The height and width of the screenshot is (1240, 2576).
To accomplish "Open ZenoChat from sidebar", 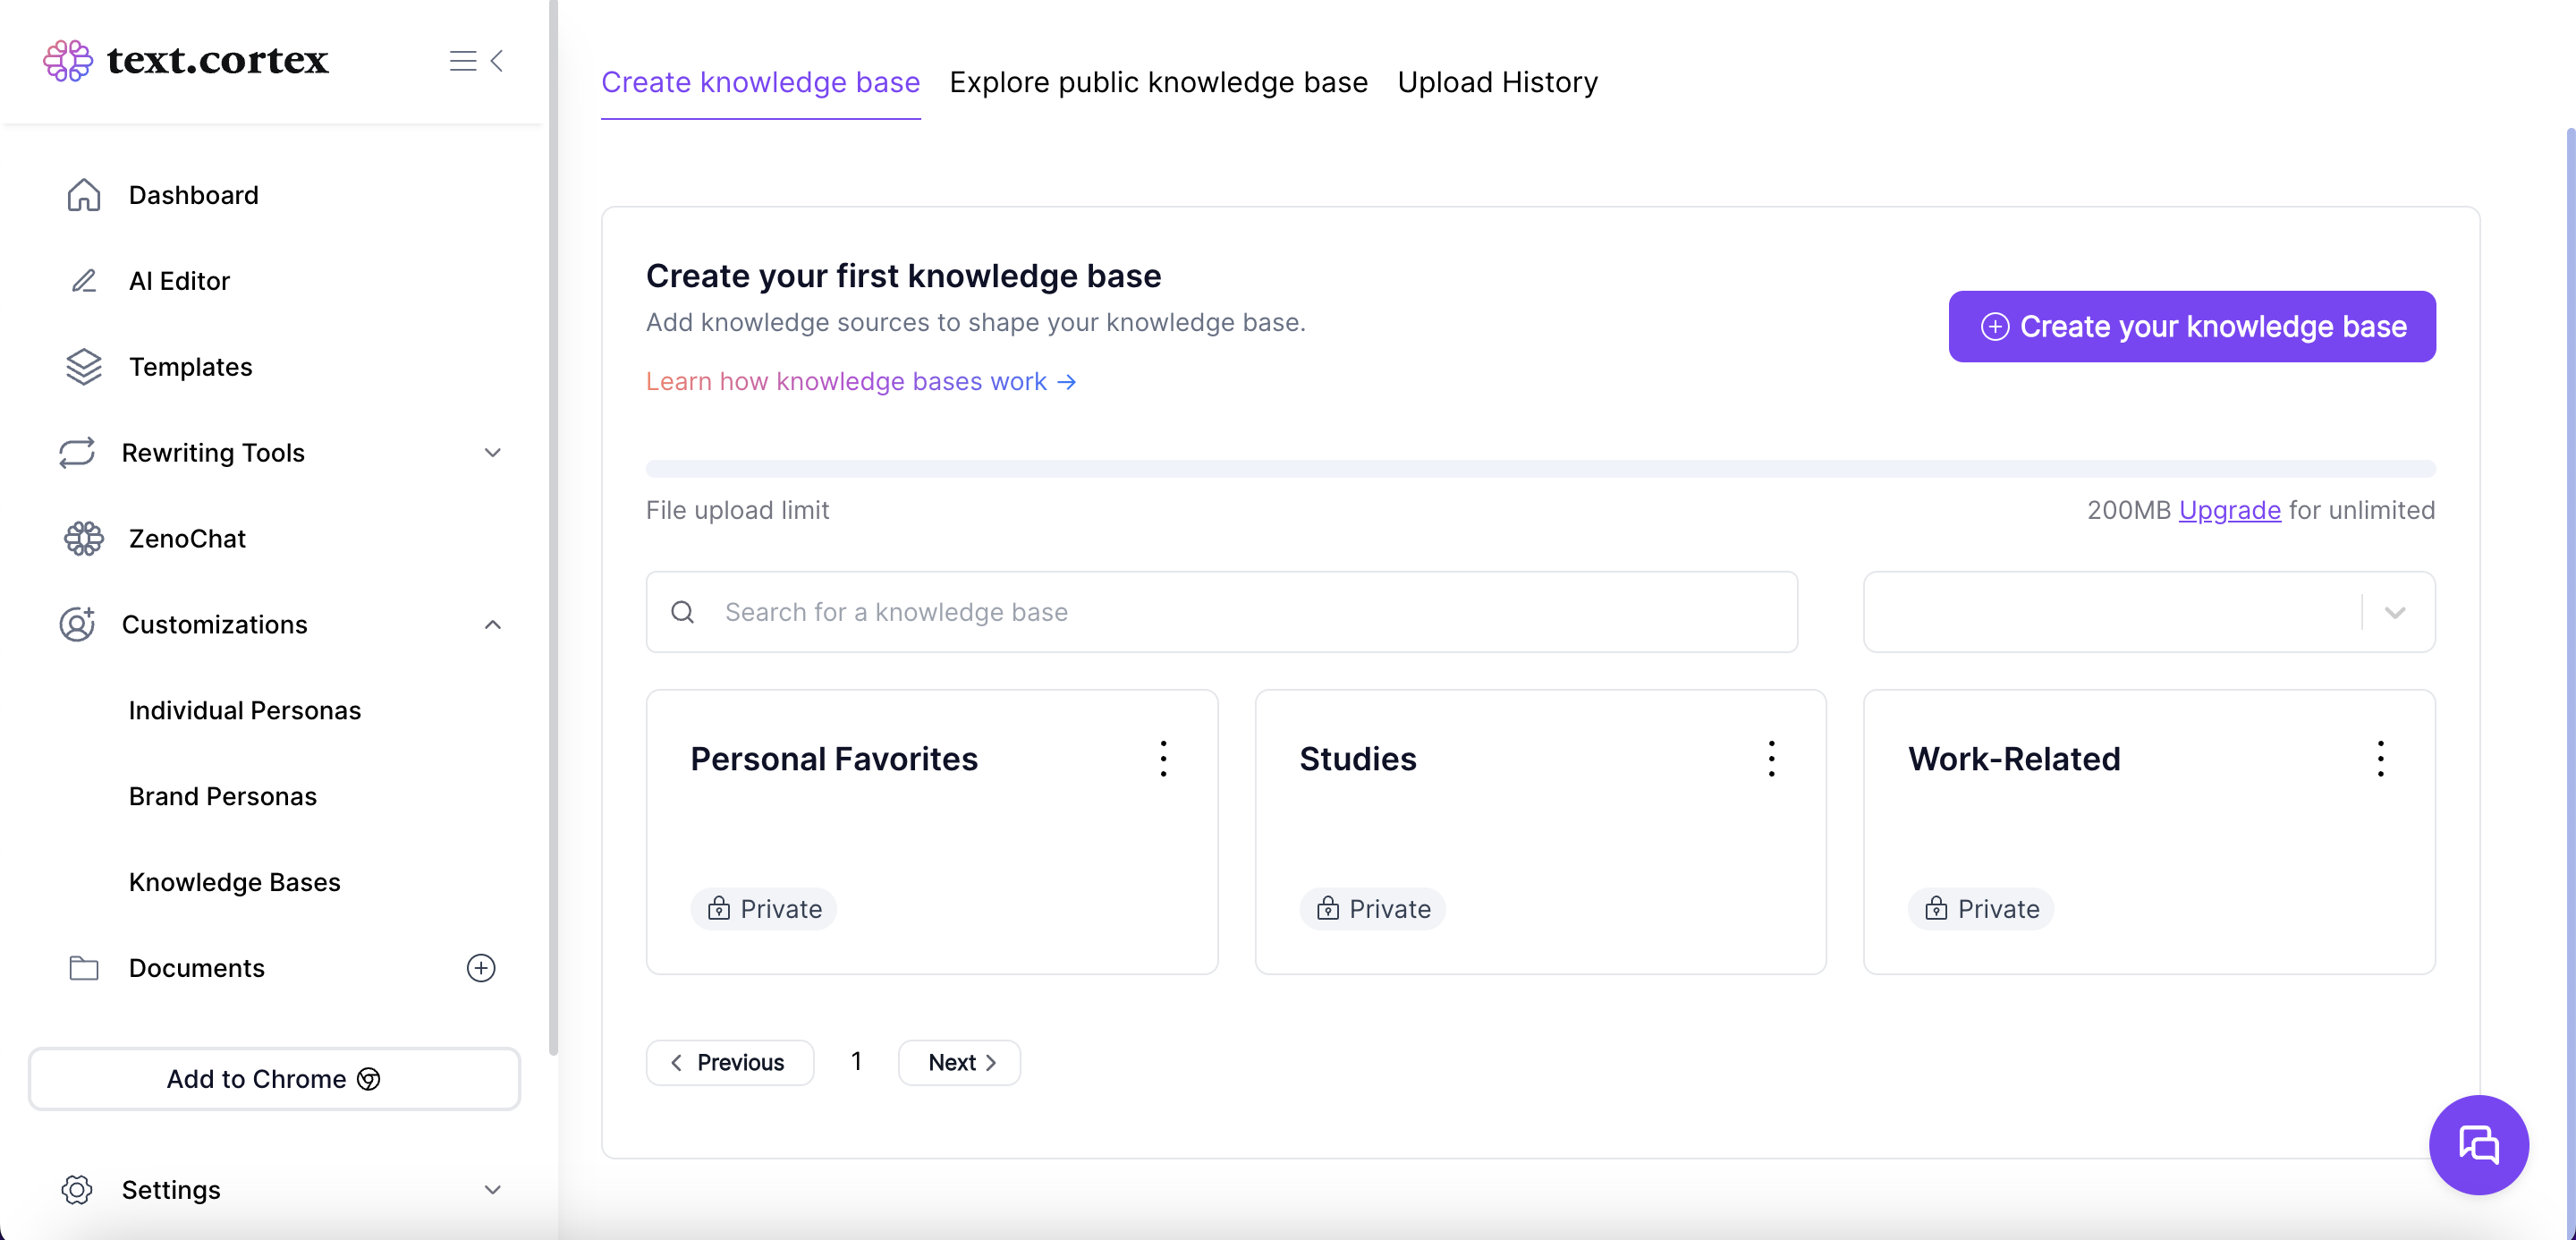I will (187, 539).
